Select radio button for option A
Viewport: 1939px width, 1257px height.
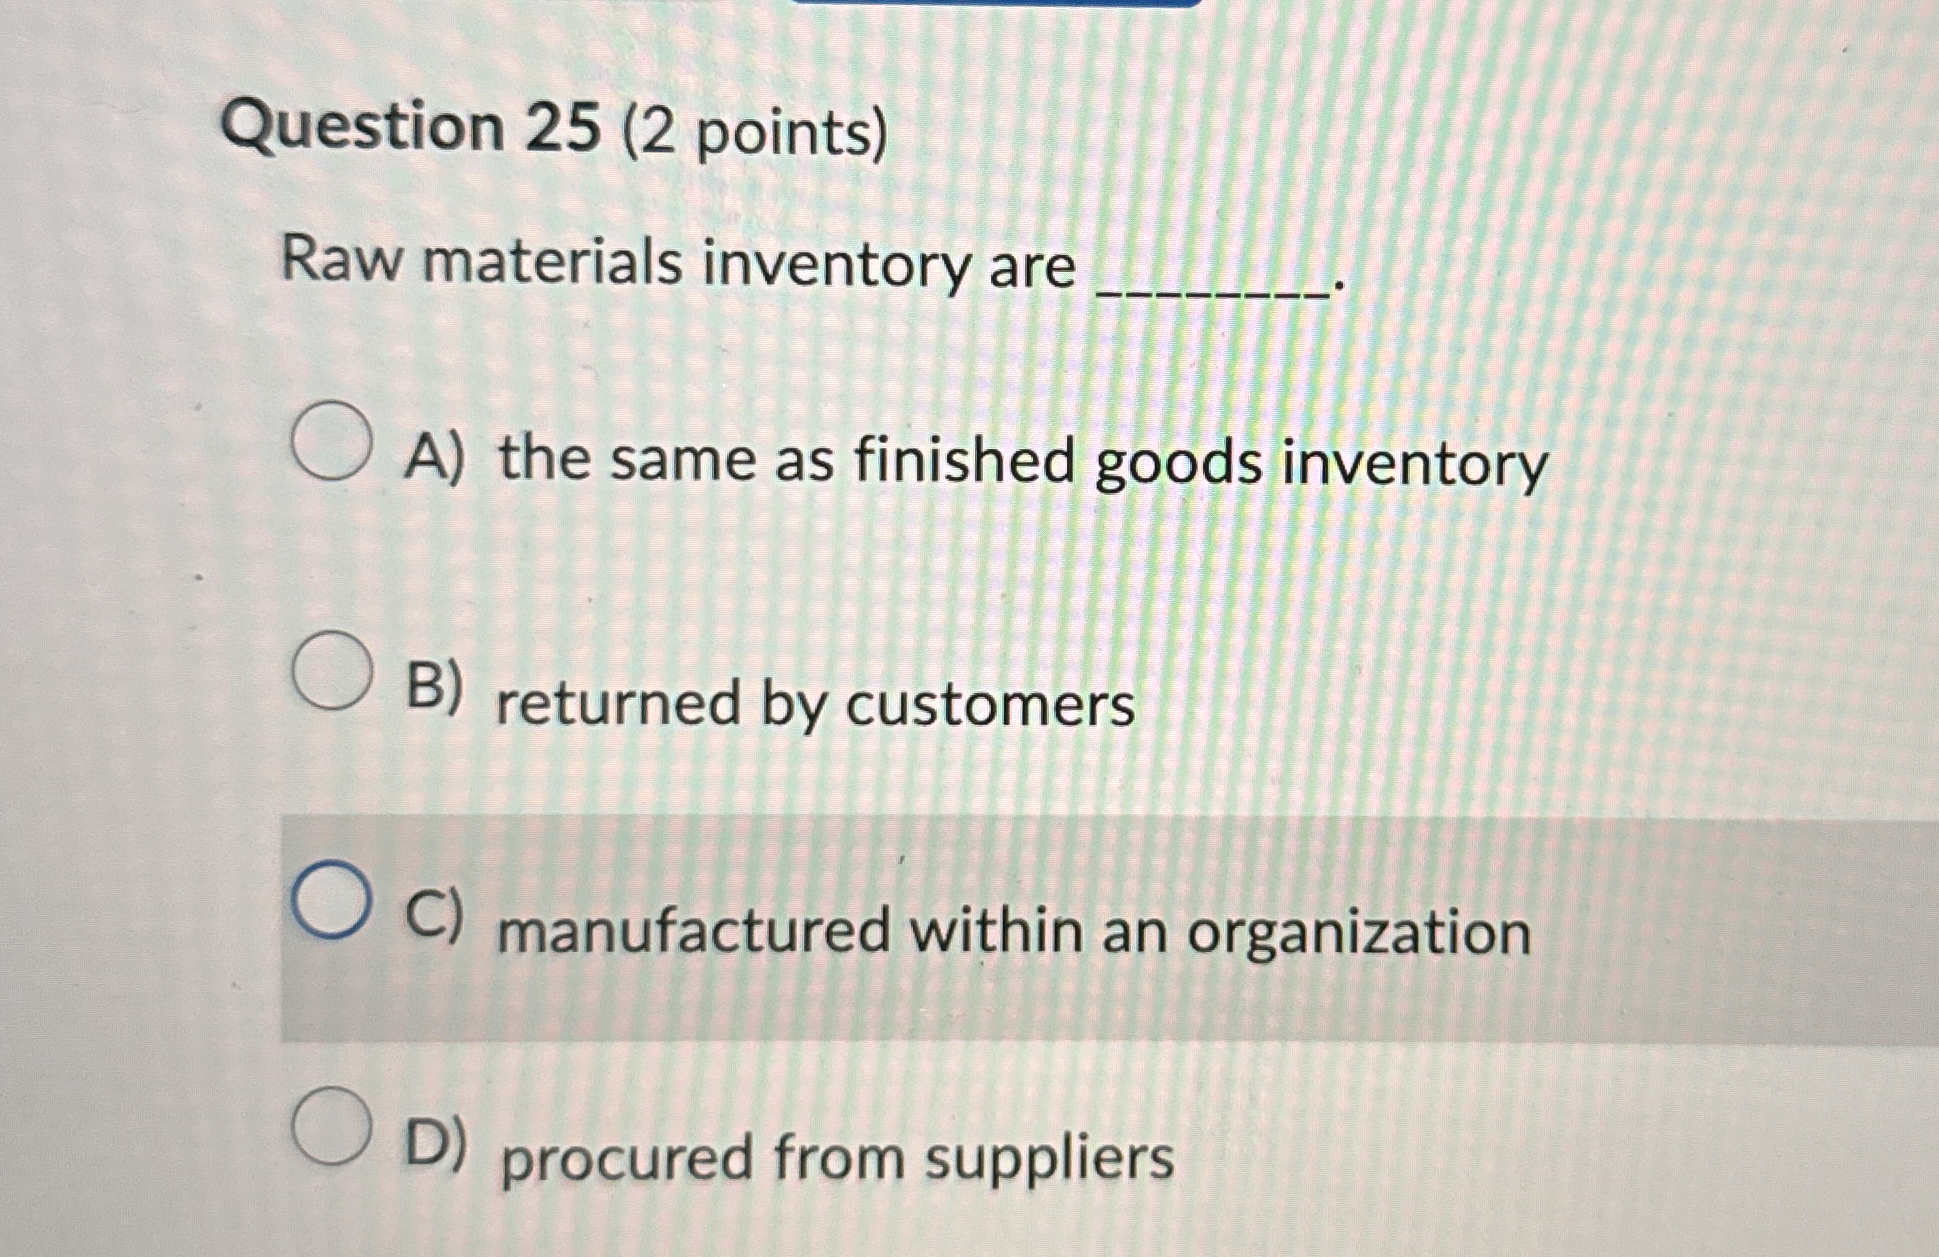(334, 442)
